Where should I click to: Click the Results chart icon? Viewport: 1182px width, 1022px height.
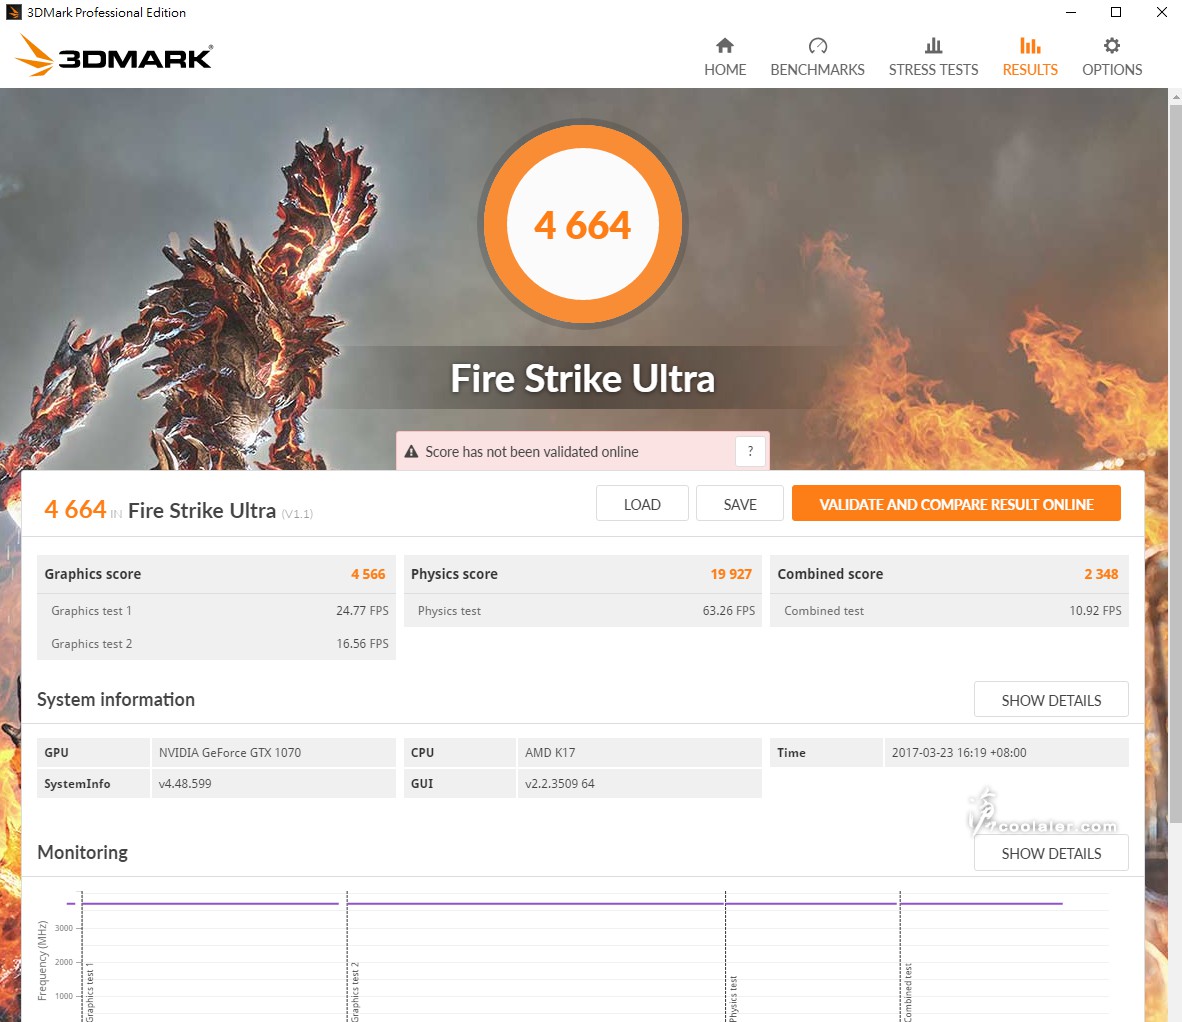[x=1030, y=46]
